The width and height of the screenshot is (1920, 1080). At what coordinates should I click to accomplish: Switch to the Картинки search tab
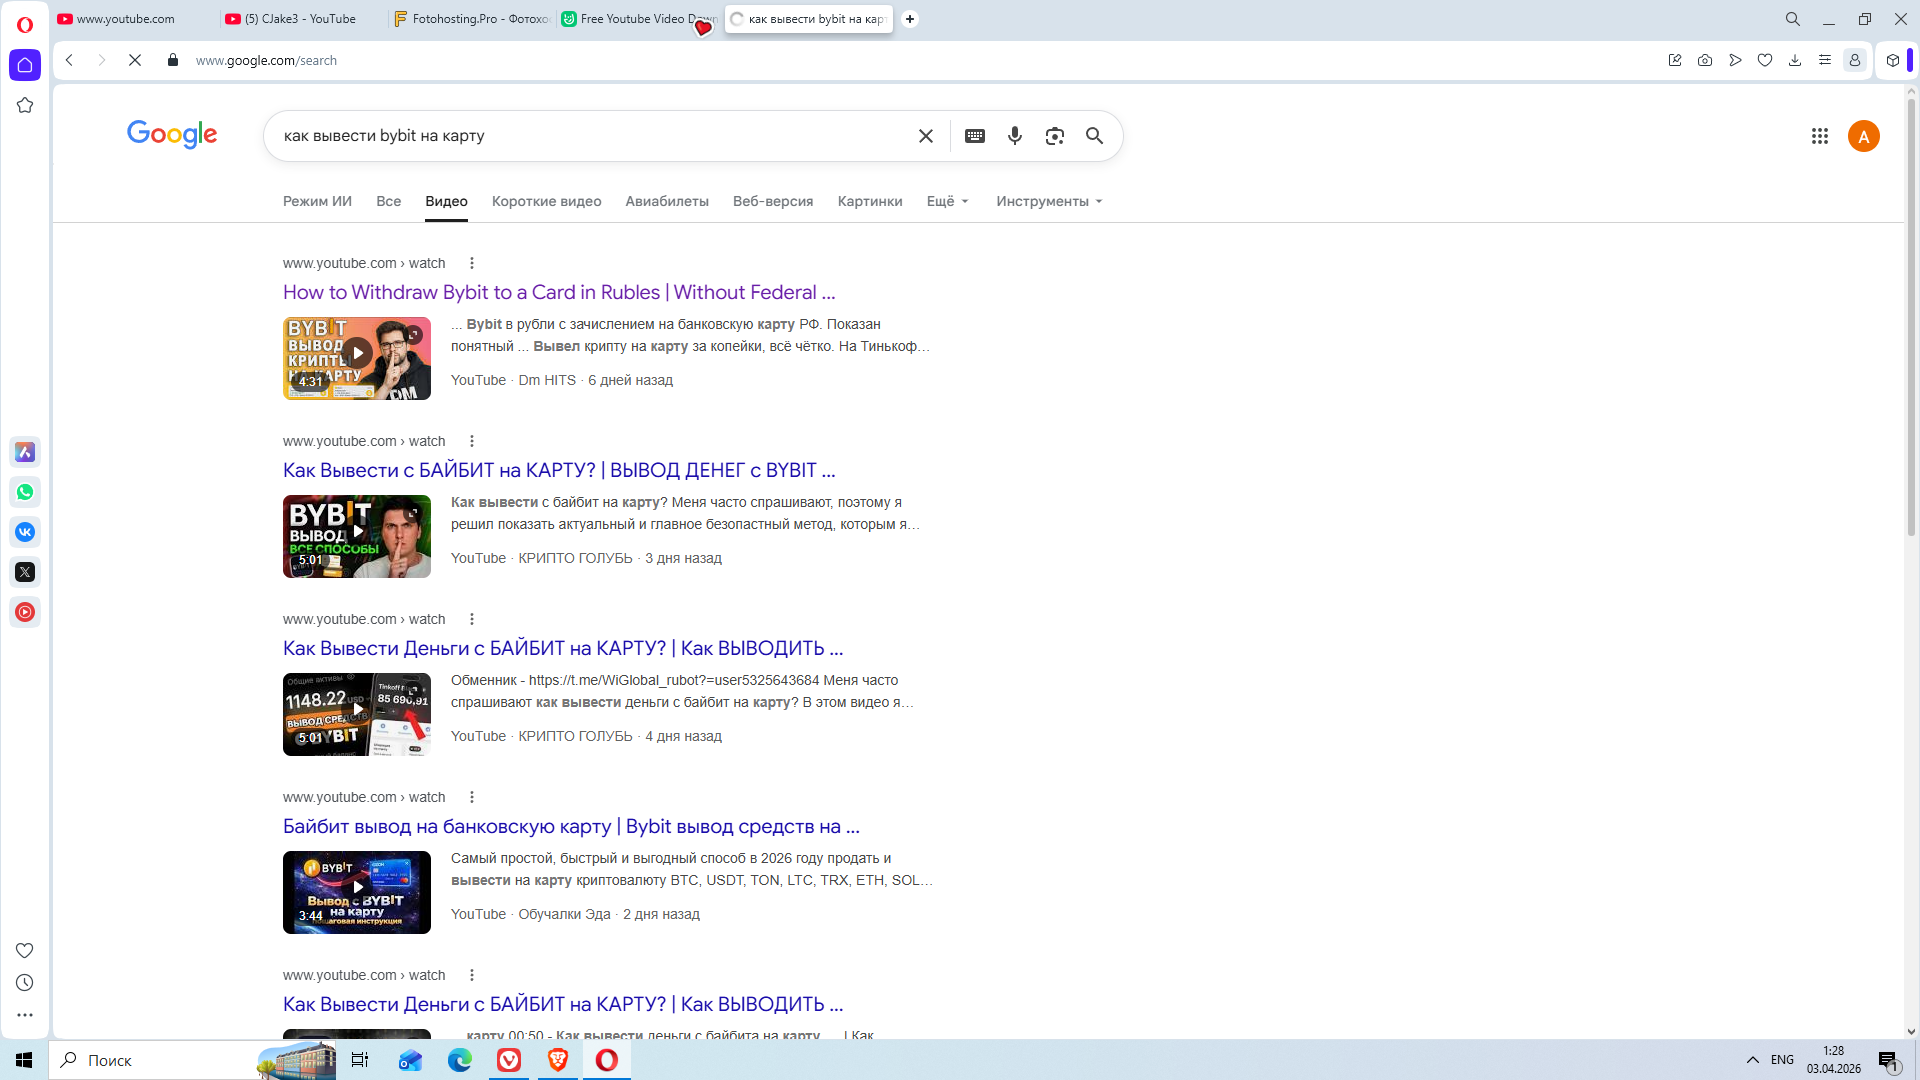(x=869, y=201)
